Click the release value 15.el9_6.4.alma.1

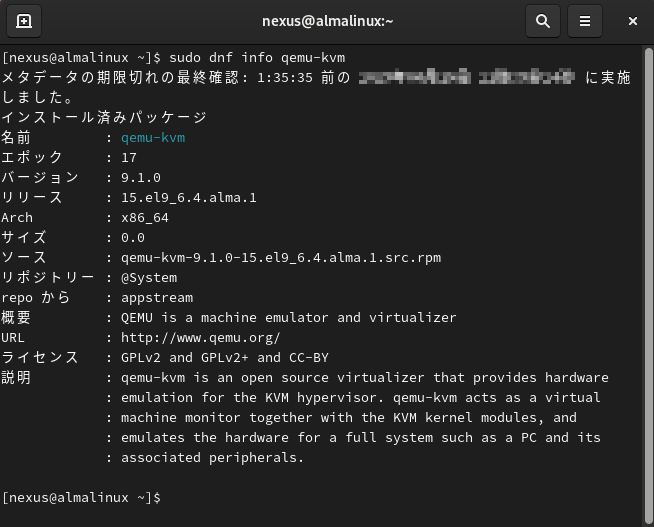(189, 198)
